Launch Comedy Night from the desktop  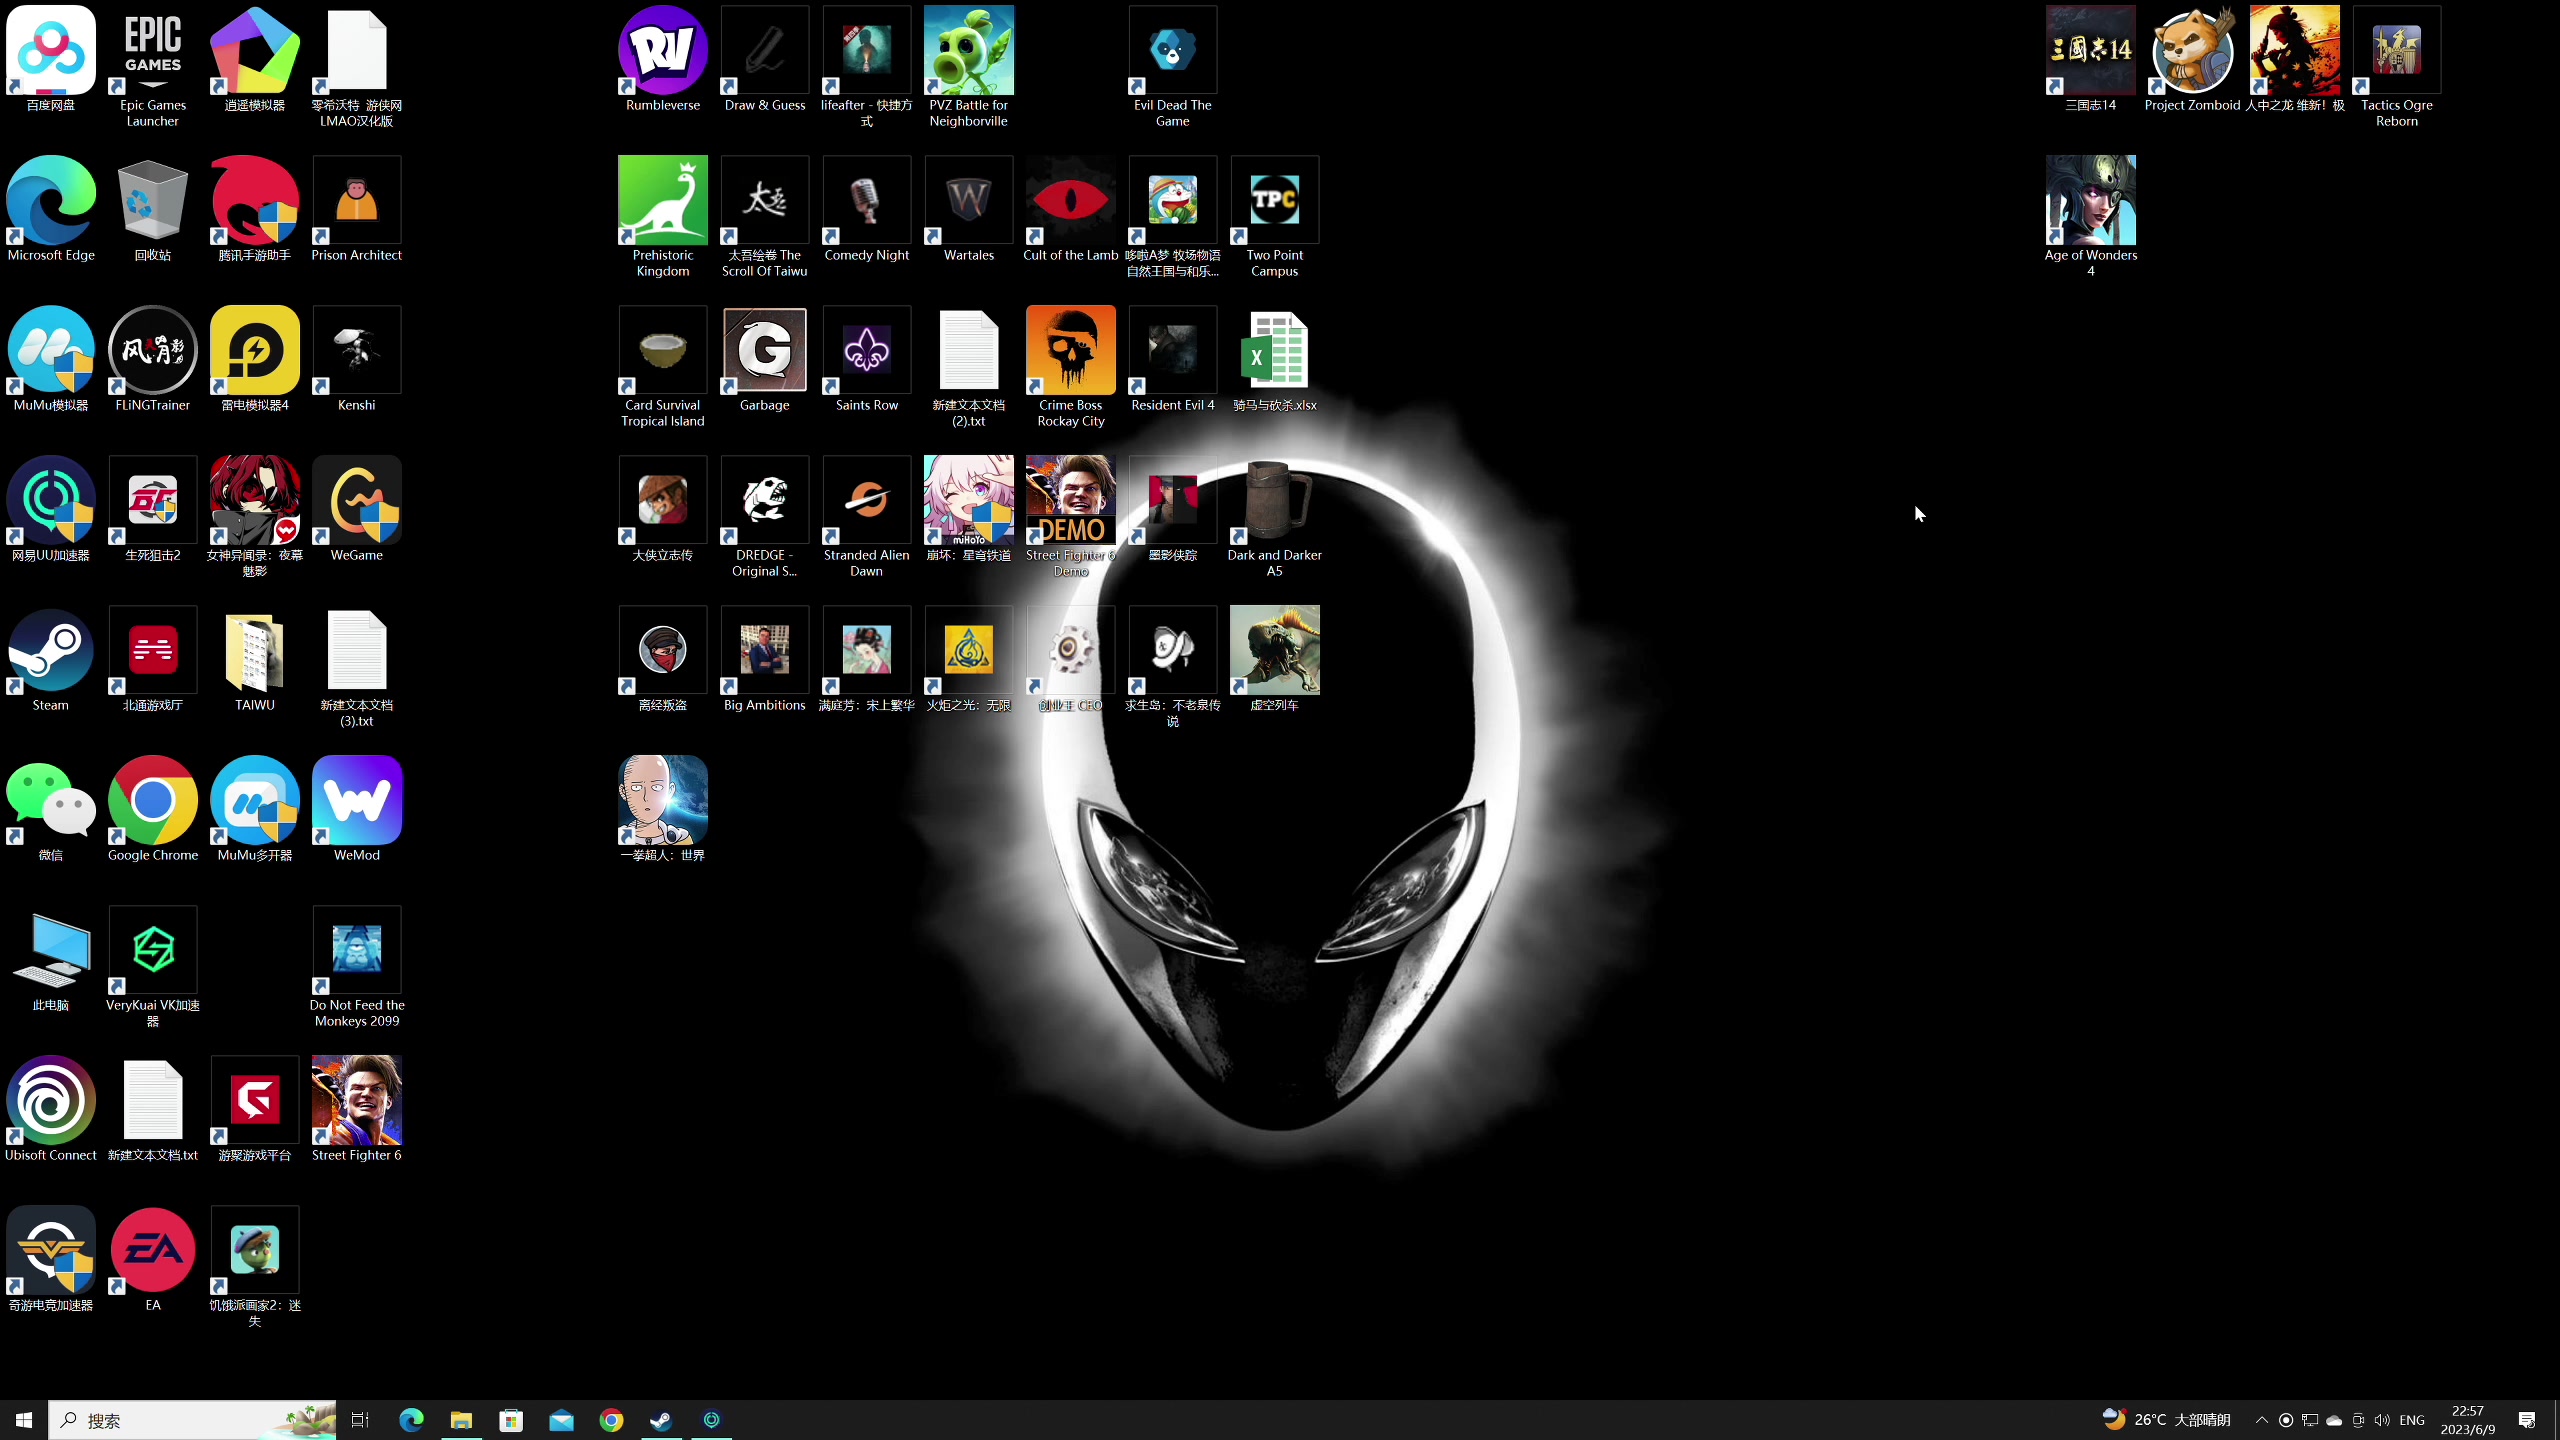pos(867,210)
